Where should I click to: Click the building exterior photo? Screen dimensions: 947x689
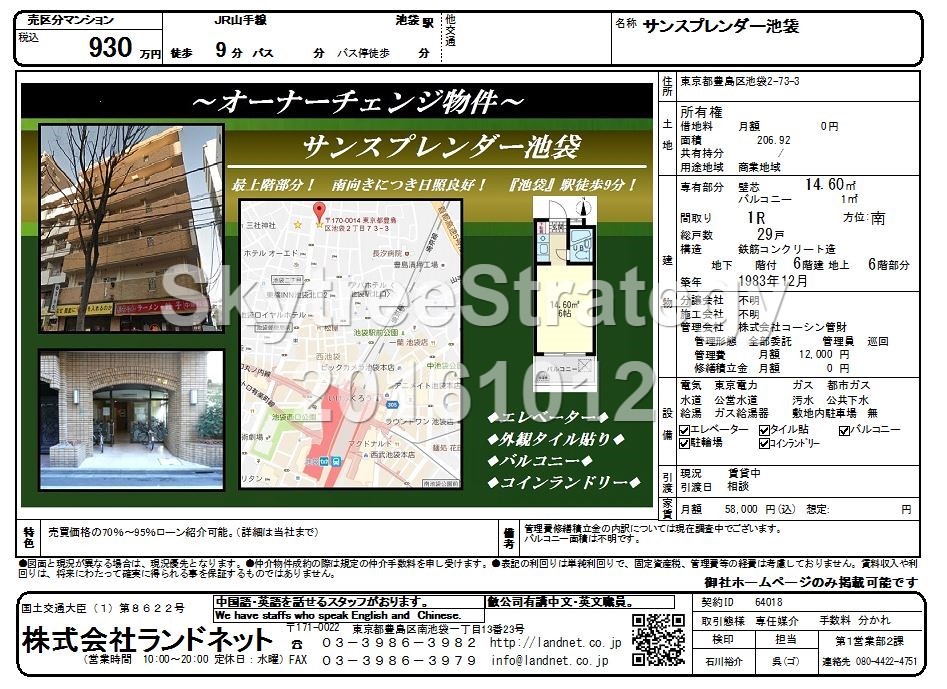[132, 228]
